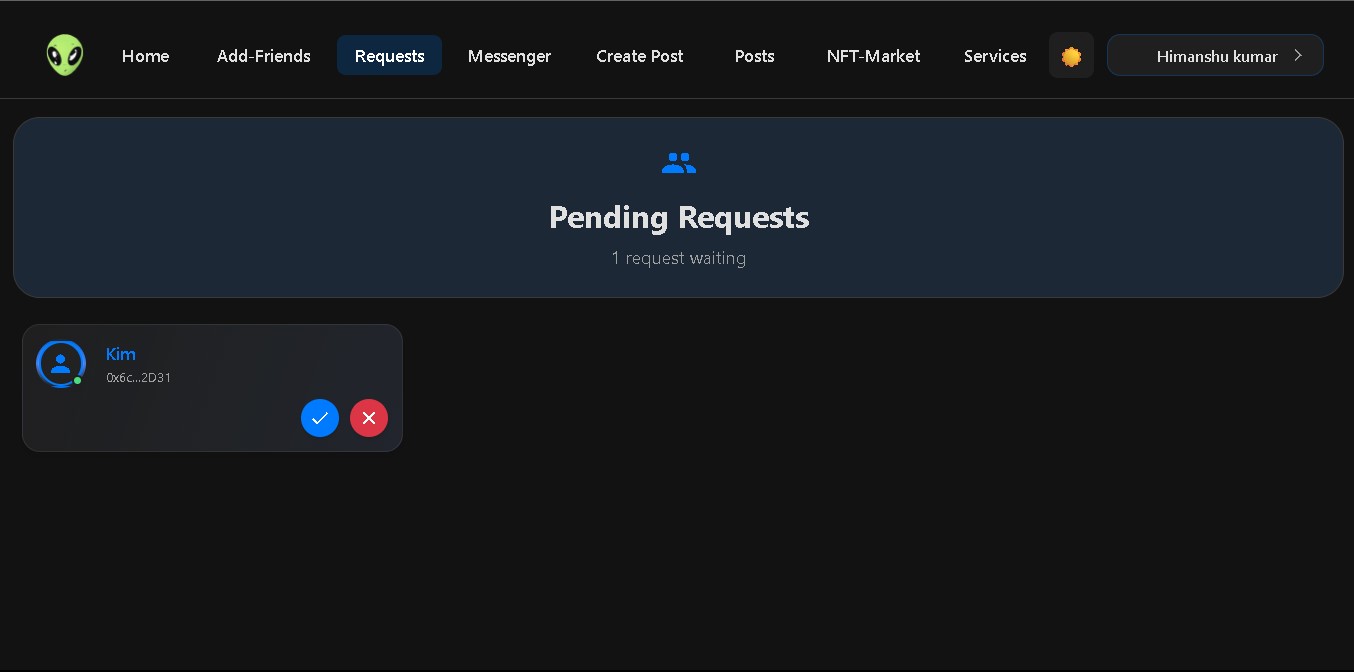The height and width of the screenshot is (672, 1354).
Task: Go to the Home page
Action: [146, 56]
